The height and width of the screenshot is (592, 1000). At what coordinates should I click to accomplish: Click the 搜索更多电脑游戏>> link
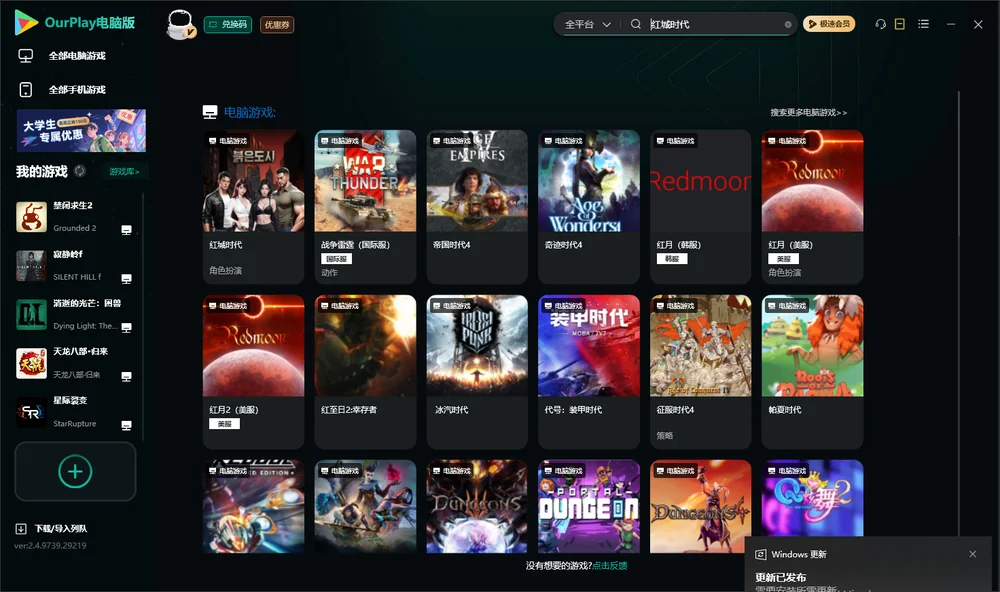809,112
